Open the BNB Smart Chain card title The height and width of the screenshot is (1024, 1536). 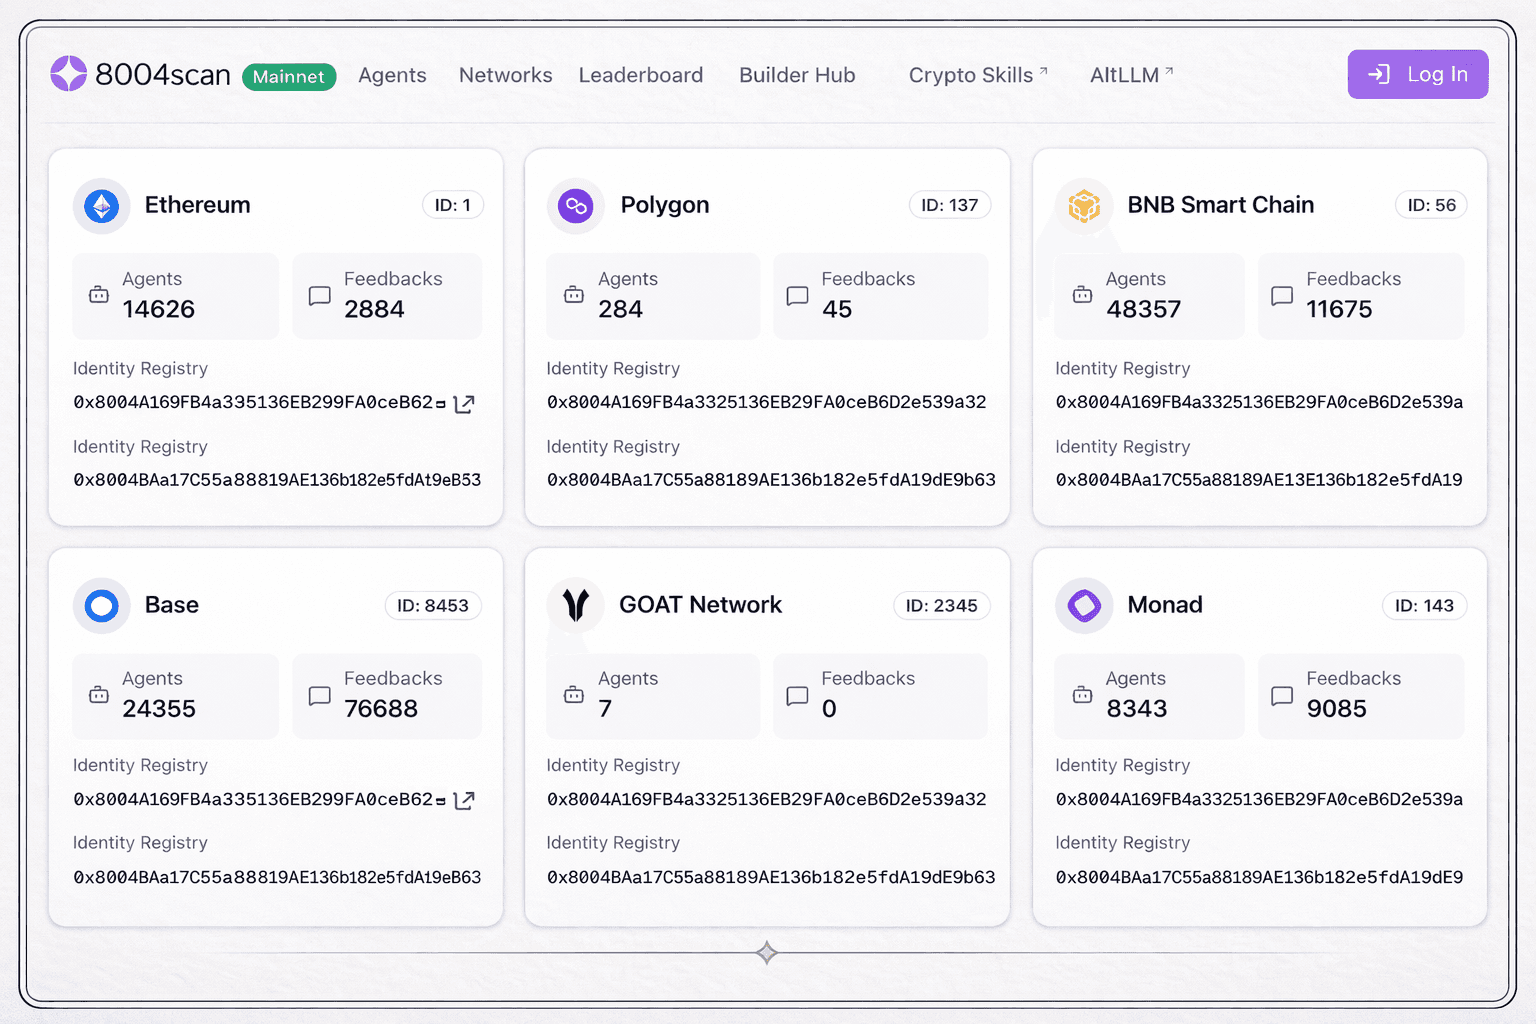click(1221, 205)
